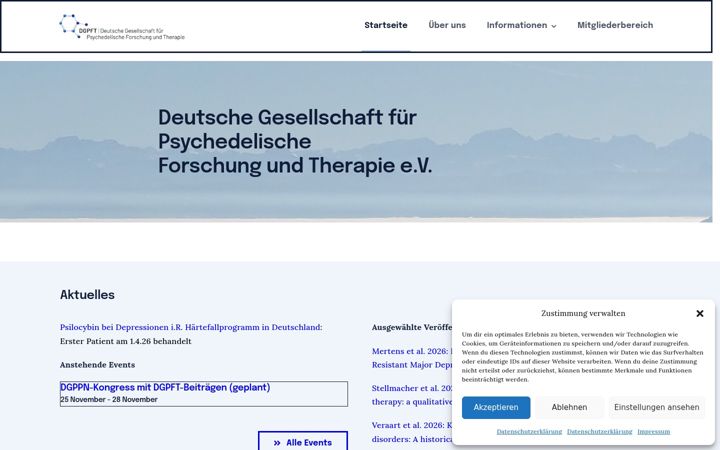This screenshot has width=720, height=450.
Task: Open the Mertens et al. 2026 publication link
Action: coord(412,358)
